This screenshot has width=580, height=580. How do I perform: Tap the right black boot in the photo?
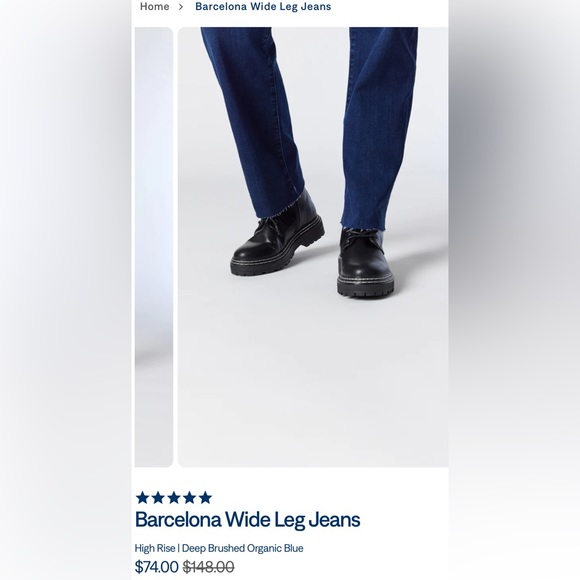(365, 263)
